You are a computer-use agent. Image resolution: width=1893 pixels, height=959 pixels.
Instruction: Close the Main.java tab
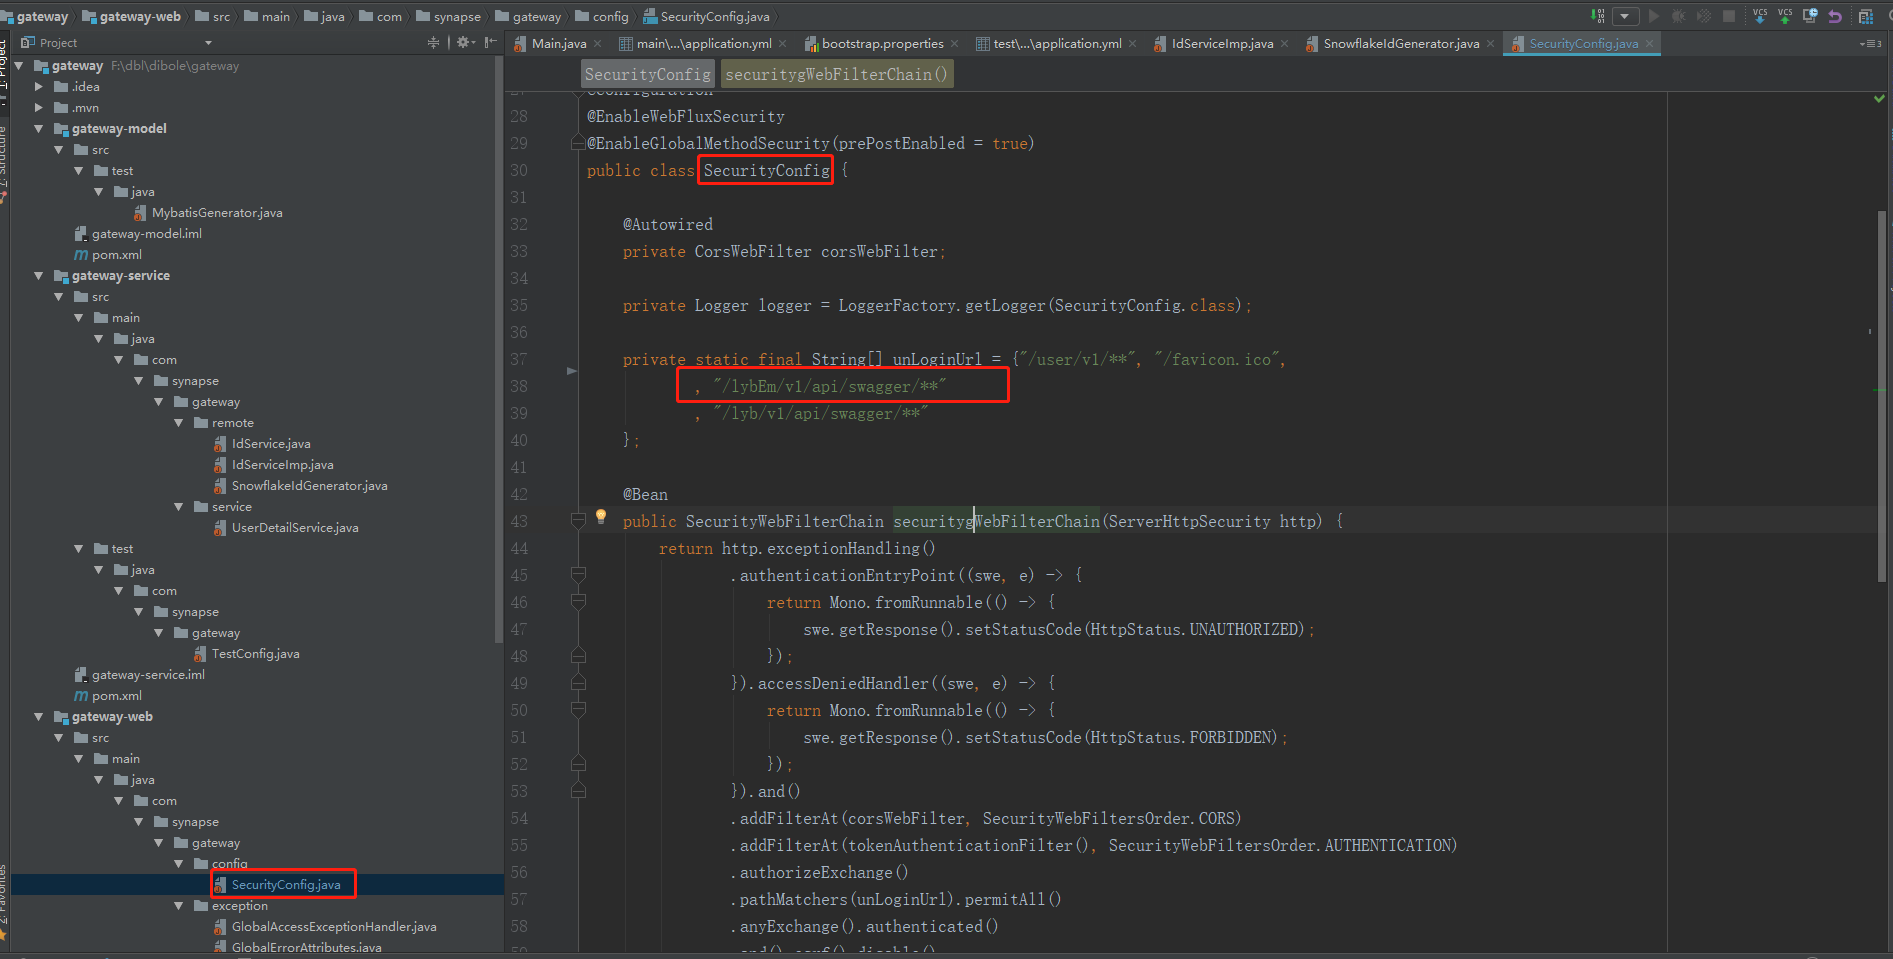pos(597,43)
